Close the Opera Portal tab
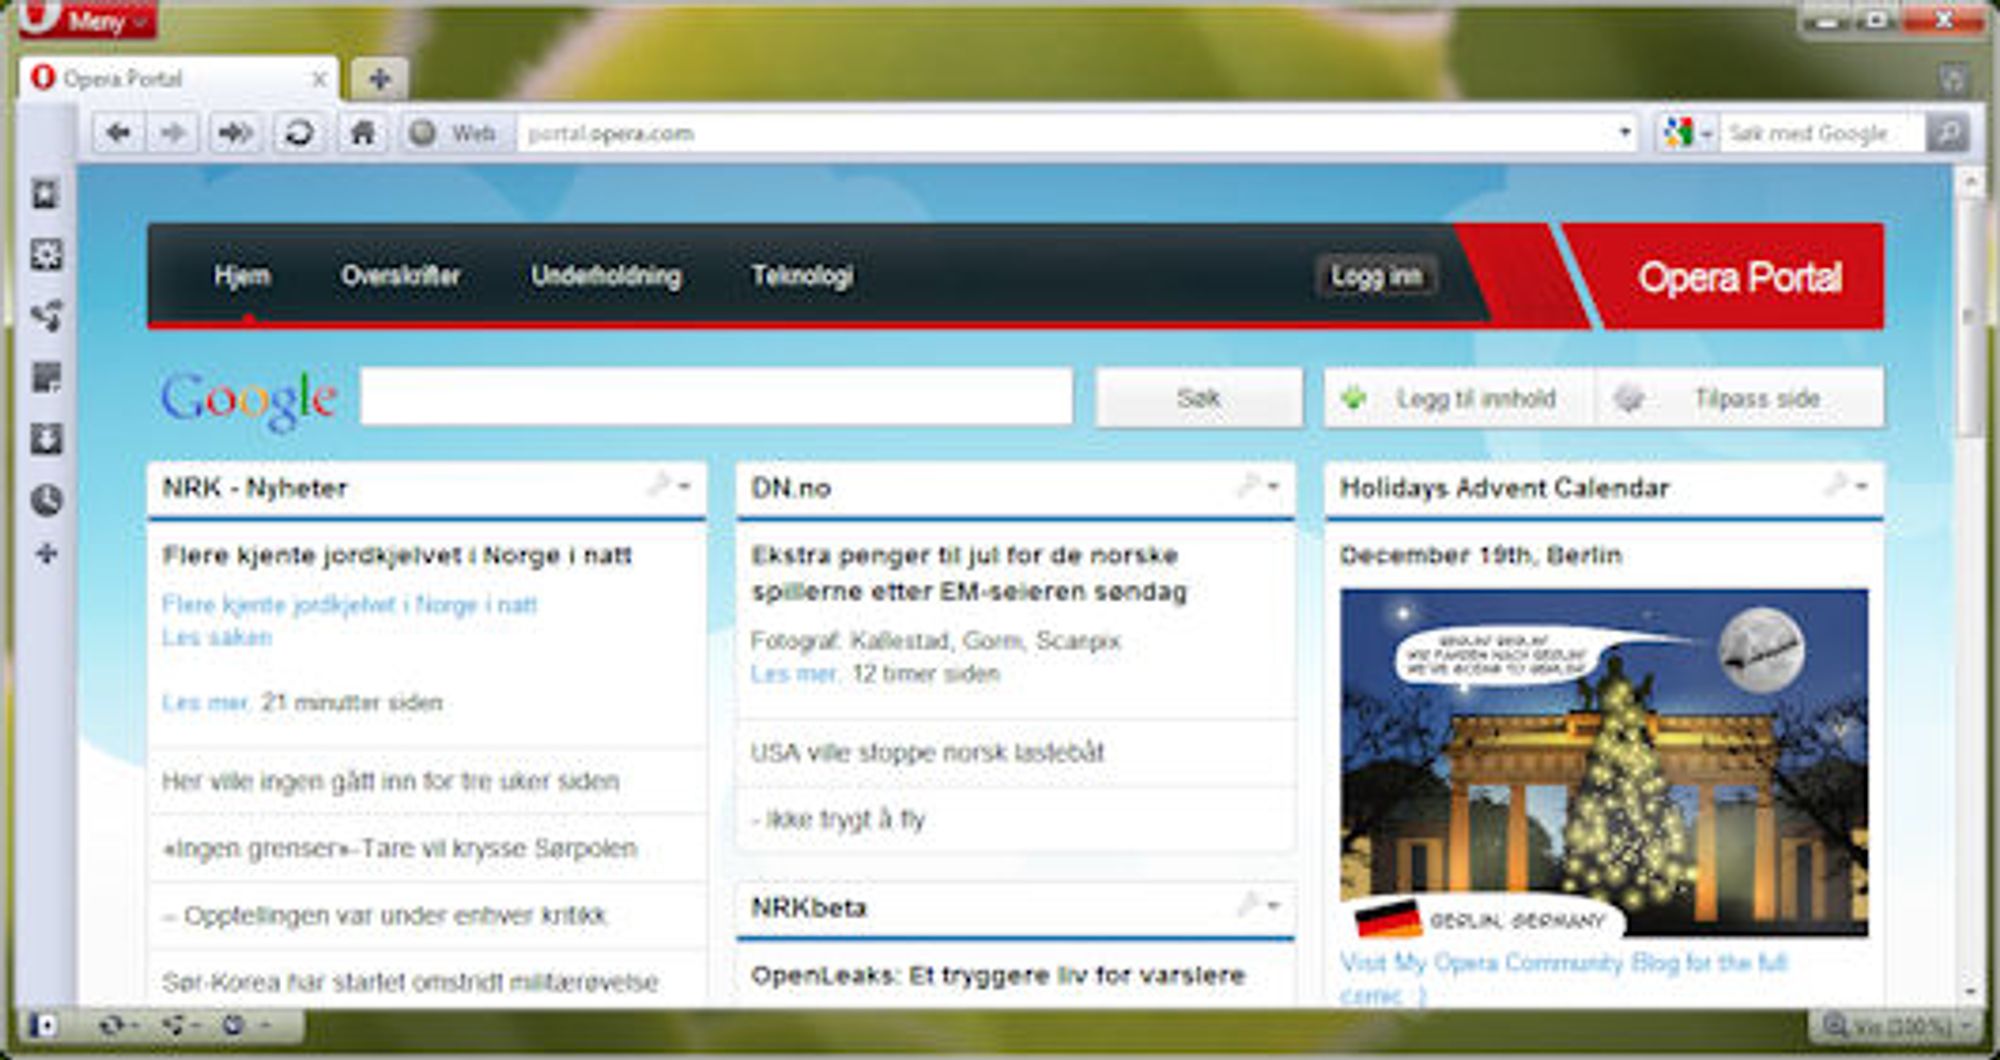 (x=319, y=79)
